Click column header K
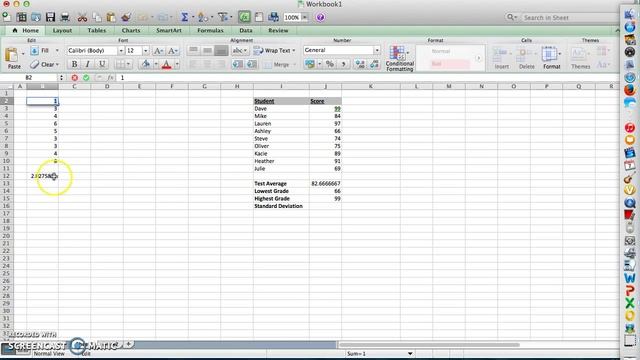 [371, 86]
